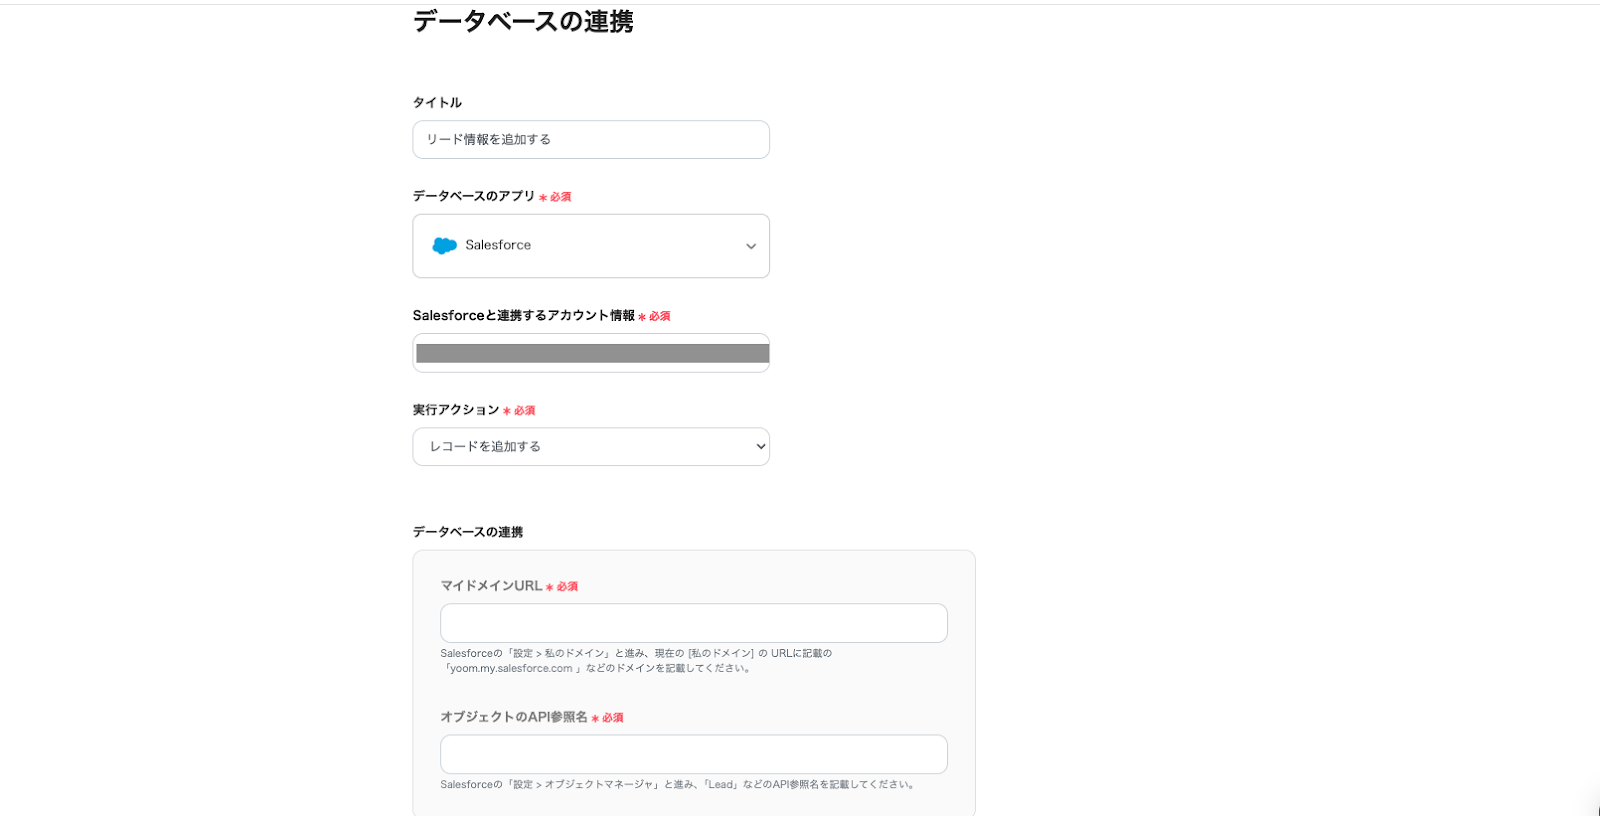Image resolution: width=1600 pixels, height=816 pixels.
Task: Click the large データベースの連携 page heading
Action: point(523,22)
